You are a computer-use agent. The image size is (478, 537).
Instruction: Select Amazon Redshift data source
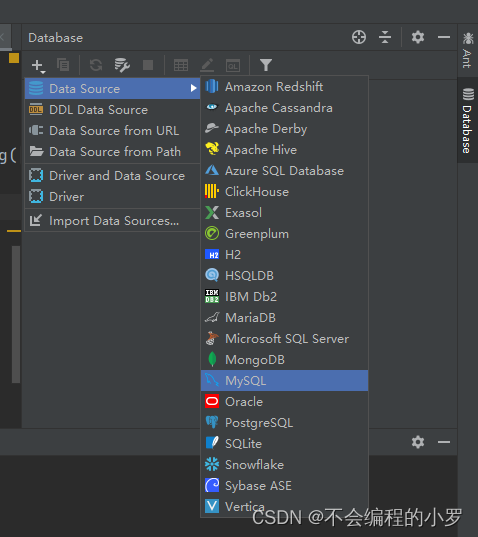point(285,87)
